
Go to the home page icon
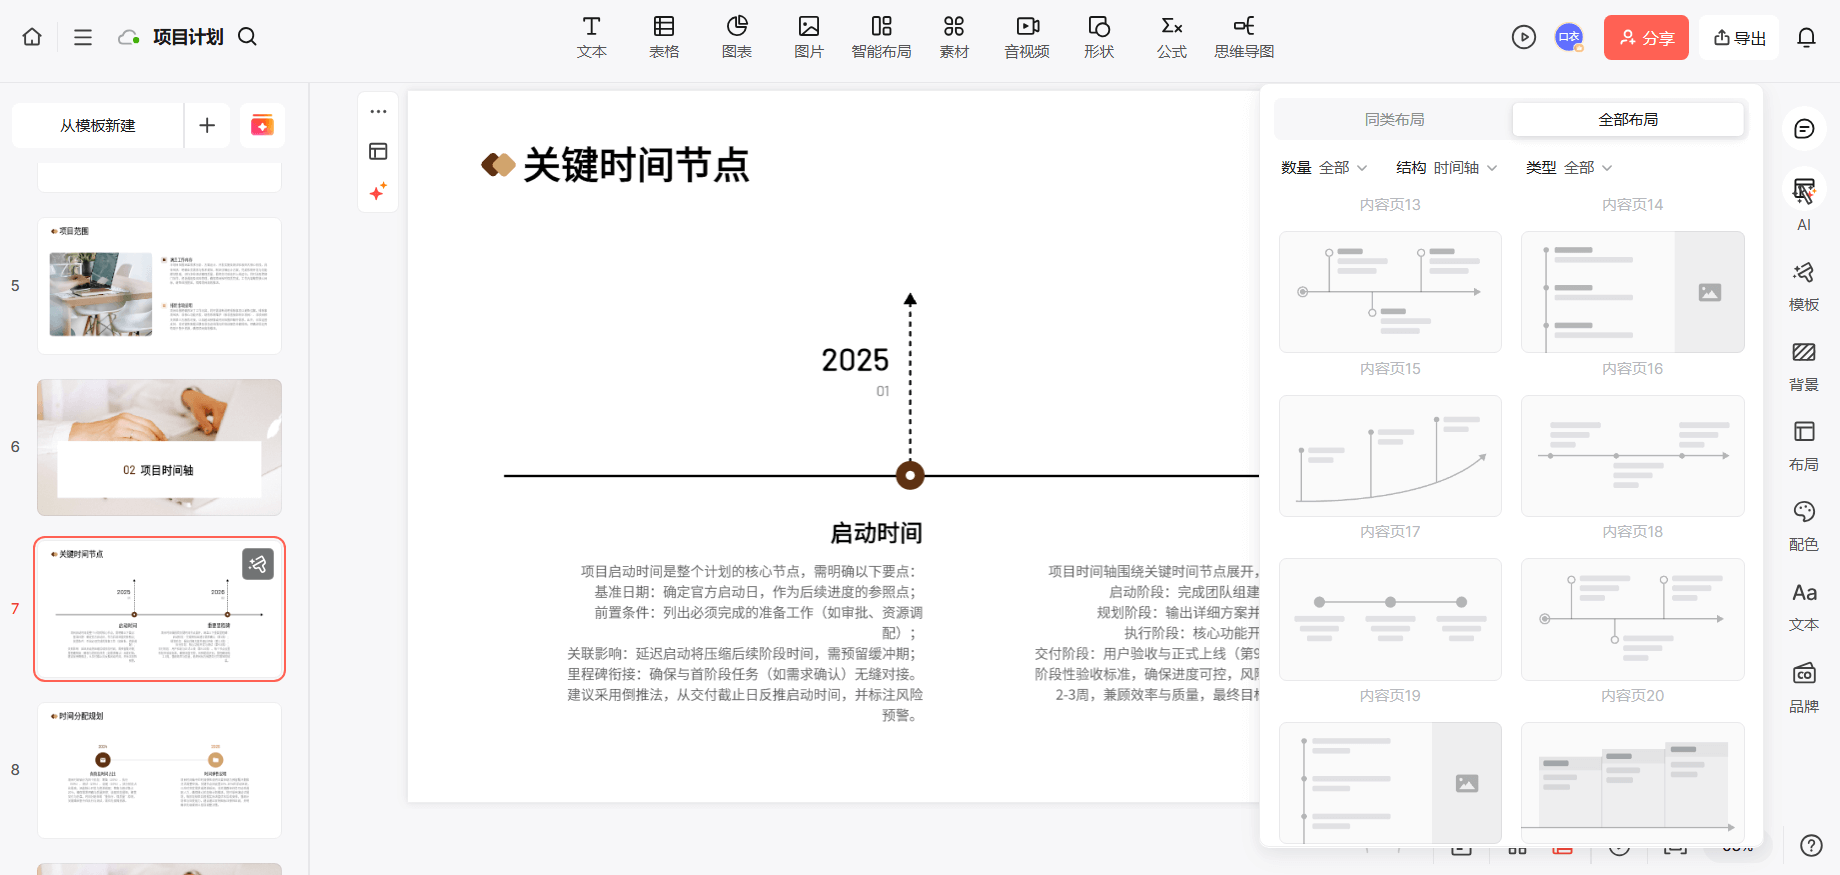pyautogui.click(x=32, y=37)
